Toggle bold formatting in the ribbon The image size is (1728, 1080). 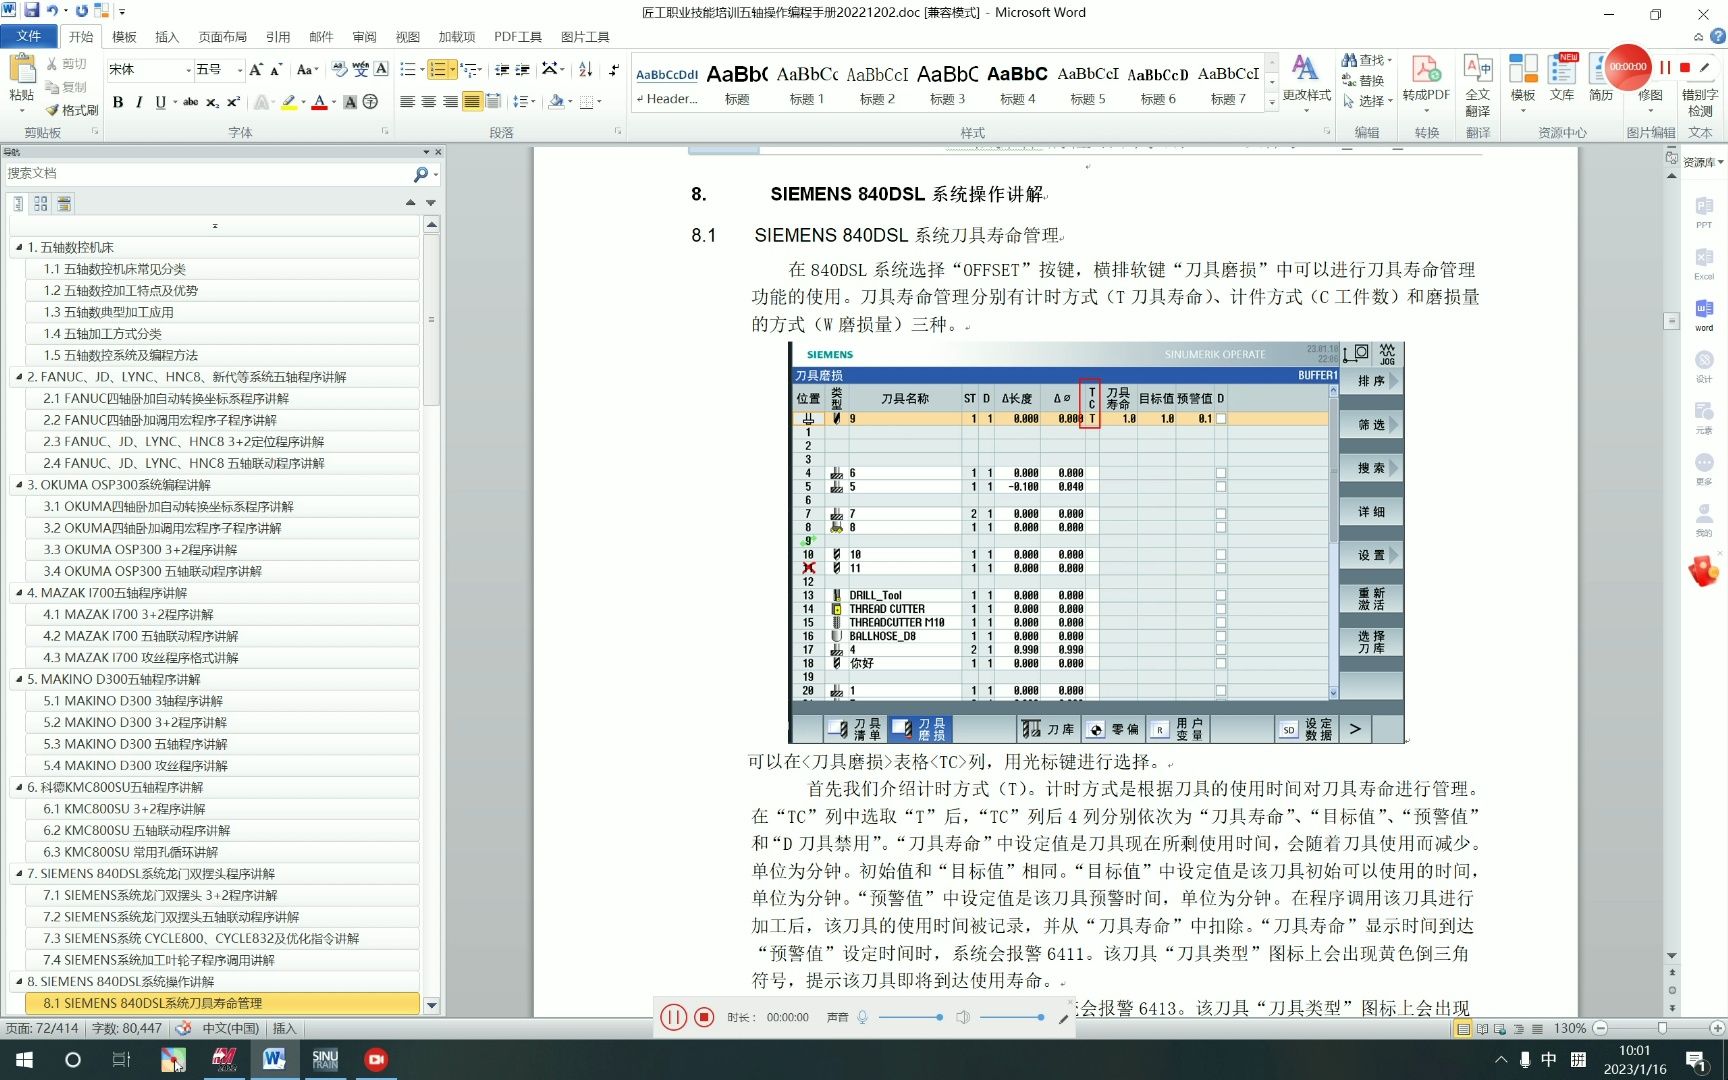point(118,102)
